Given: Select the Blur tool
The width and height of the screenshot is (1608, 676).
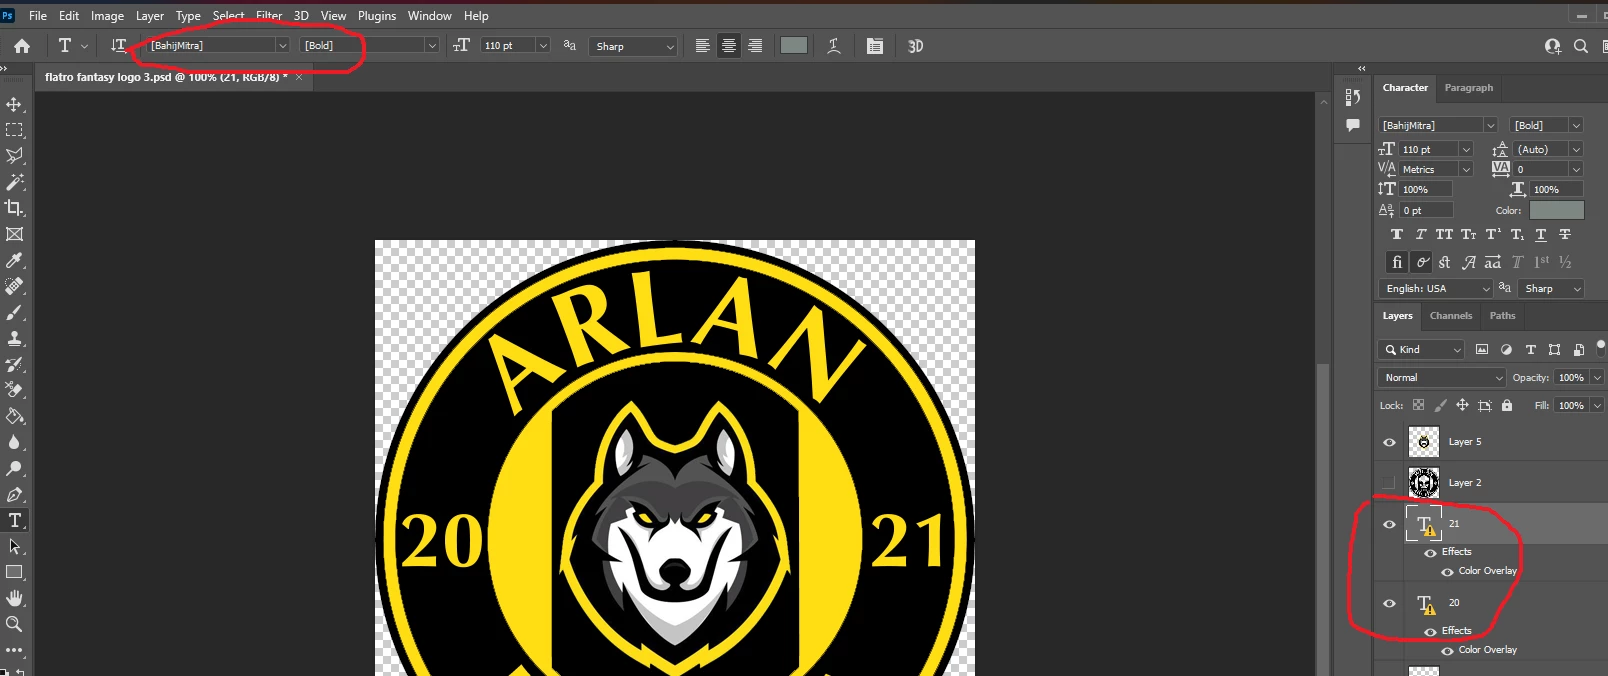Looking at the screenshot, I should 14,442.
